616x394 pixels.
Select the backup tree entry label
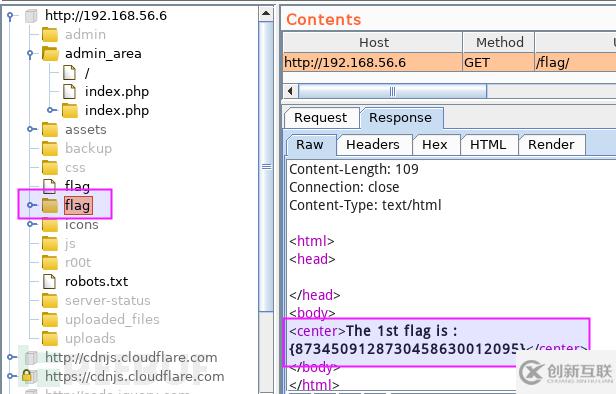[x=88, y=149]
